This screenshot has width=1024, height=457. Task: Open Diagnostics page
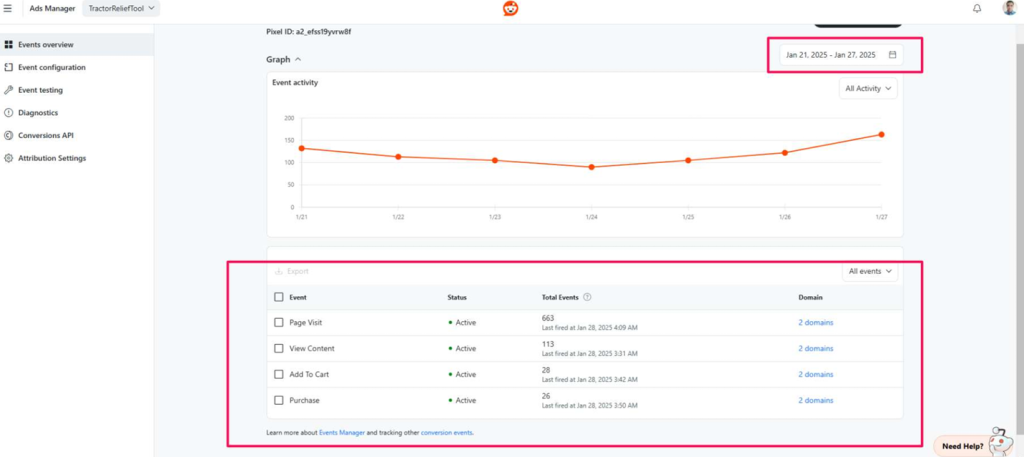(x=76, y=112)
